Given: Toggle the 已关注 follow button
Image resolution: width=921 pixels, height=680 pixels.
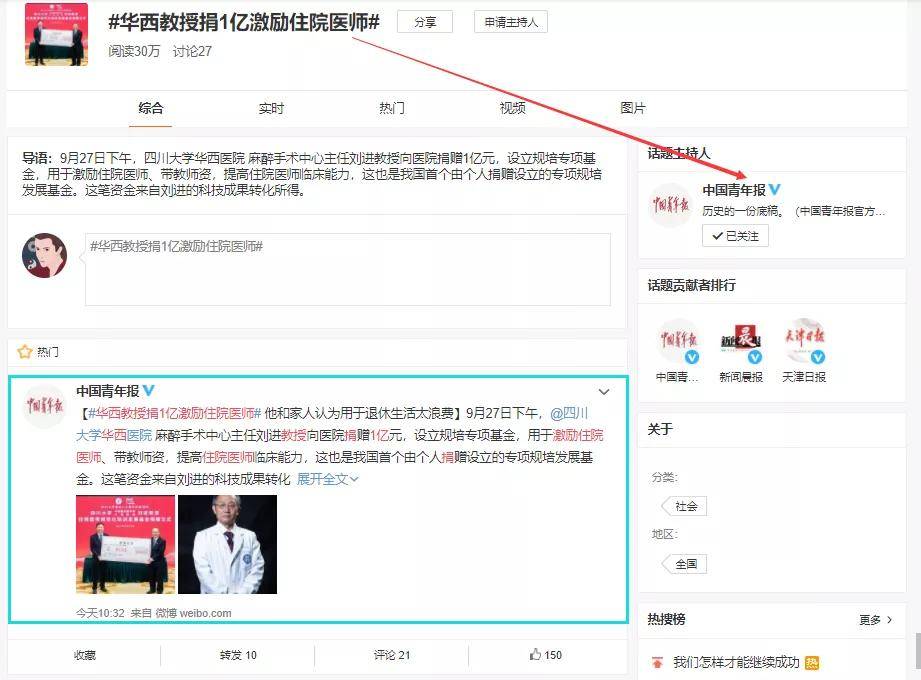Looking at the screenshot, I should (x=735, y=236).
